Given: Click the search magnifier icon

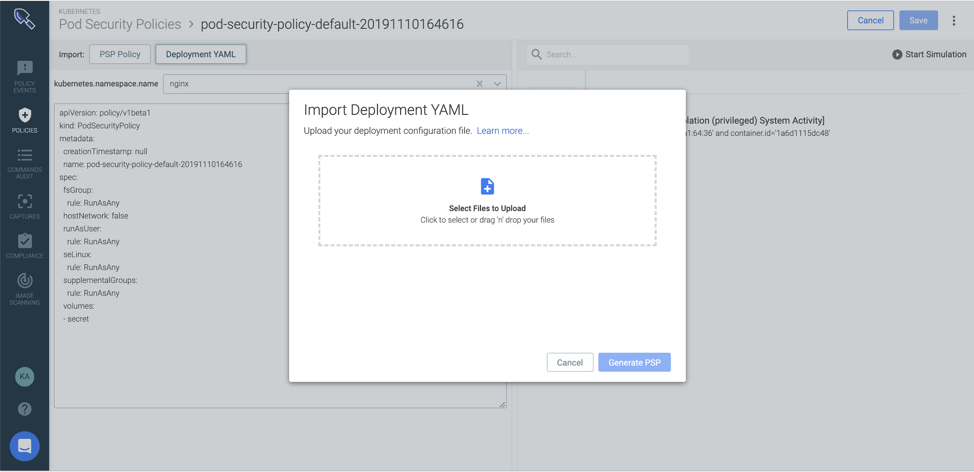Looking at the screenshot, I should (x=536, y=55).
